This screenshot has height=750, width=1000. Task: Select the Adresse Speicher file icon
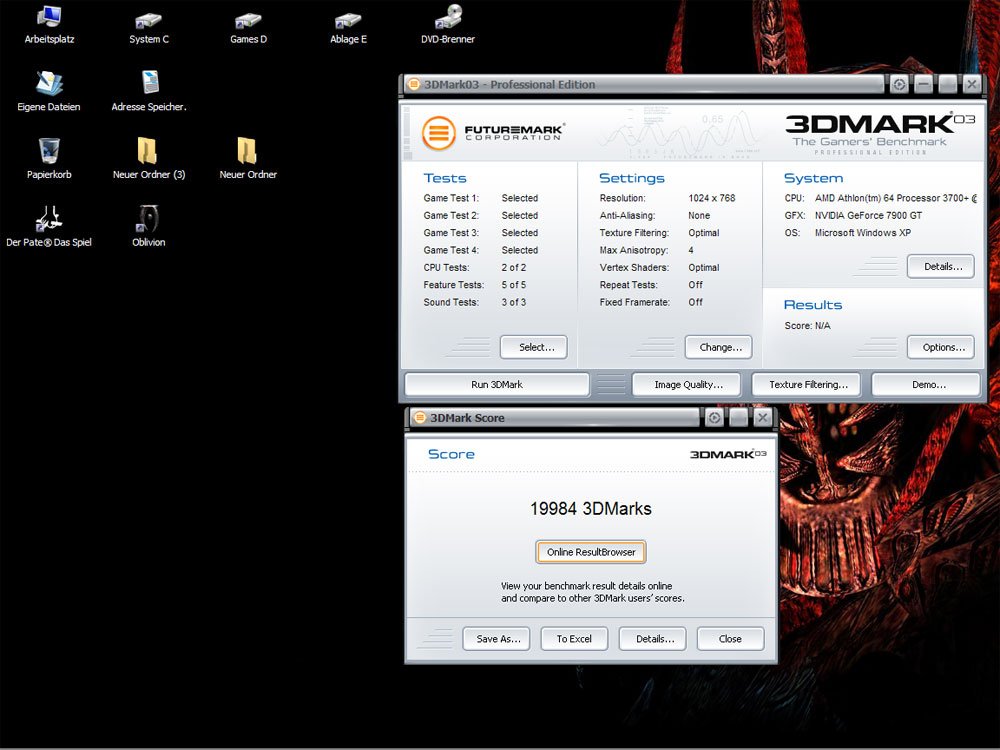149,92
